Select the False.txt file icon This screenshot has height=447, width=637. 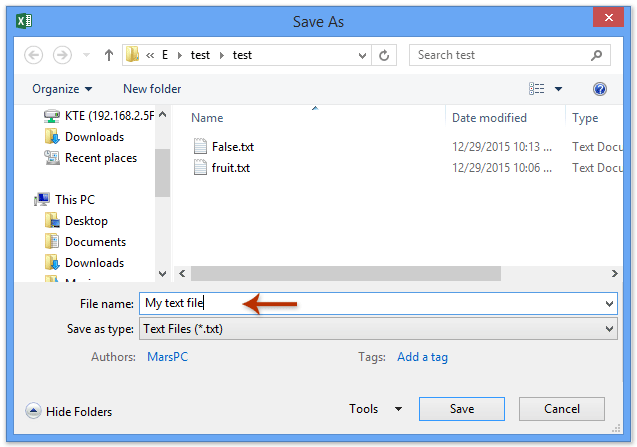(200, 147)
